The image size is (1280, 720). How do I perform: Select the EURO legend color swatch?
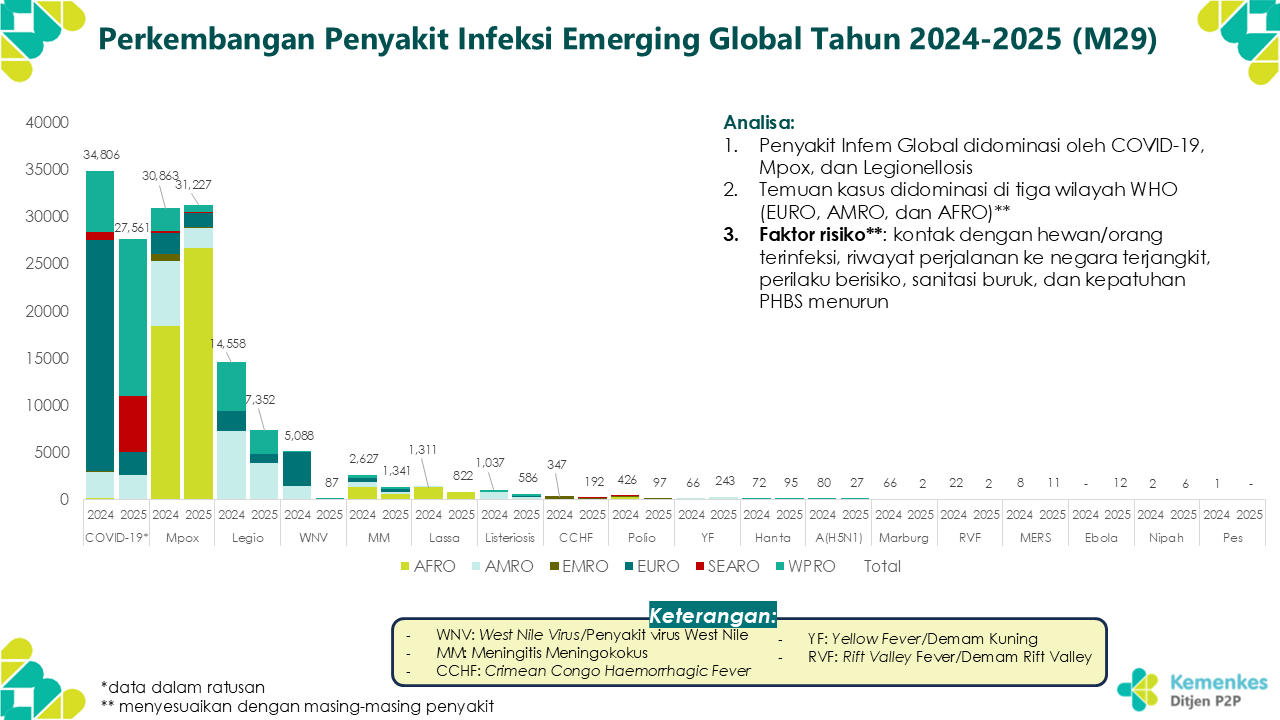pyautogui.click(x=627, y=566)
